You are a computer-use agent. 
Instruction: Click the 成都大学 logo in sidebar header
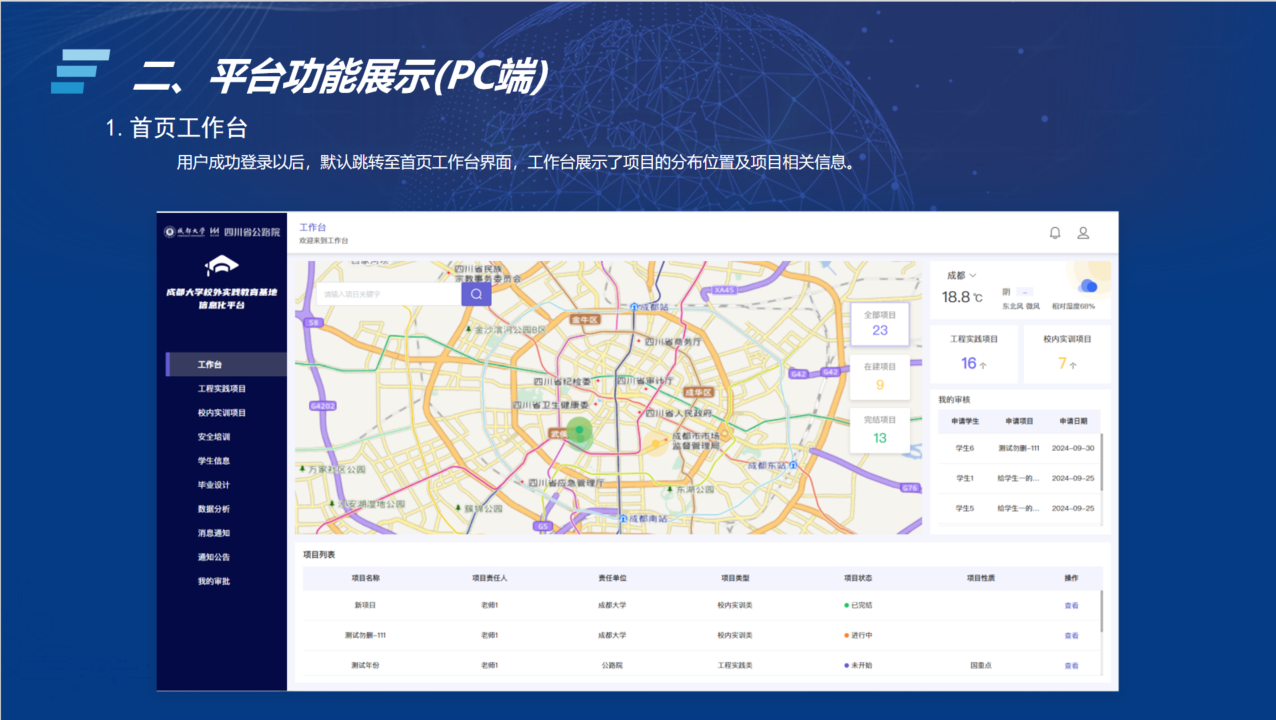pos(185,231)
